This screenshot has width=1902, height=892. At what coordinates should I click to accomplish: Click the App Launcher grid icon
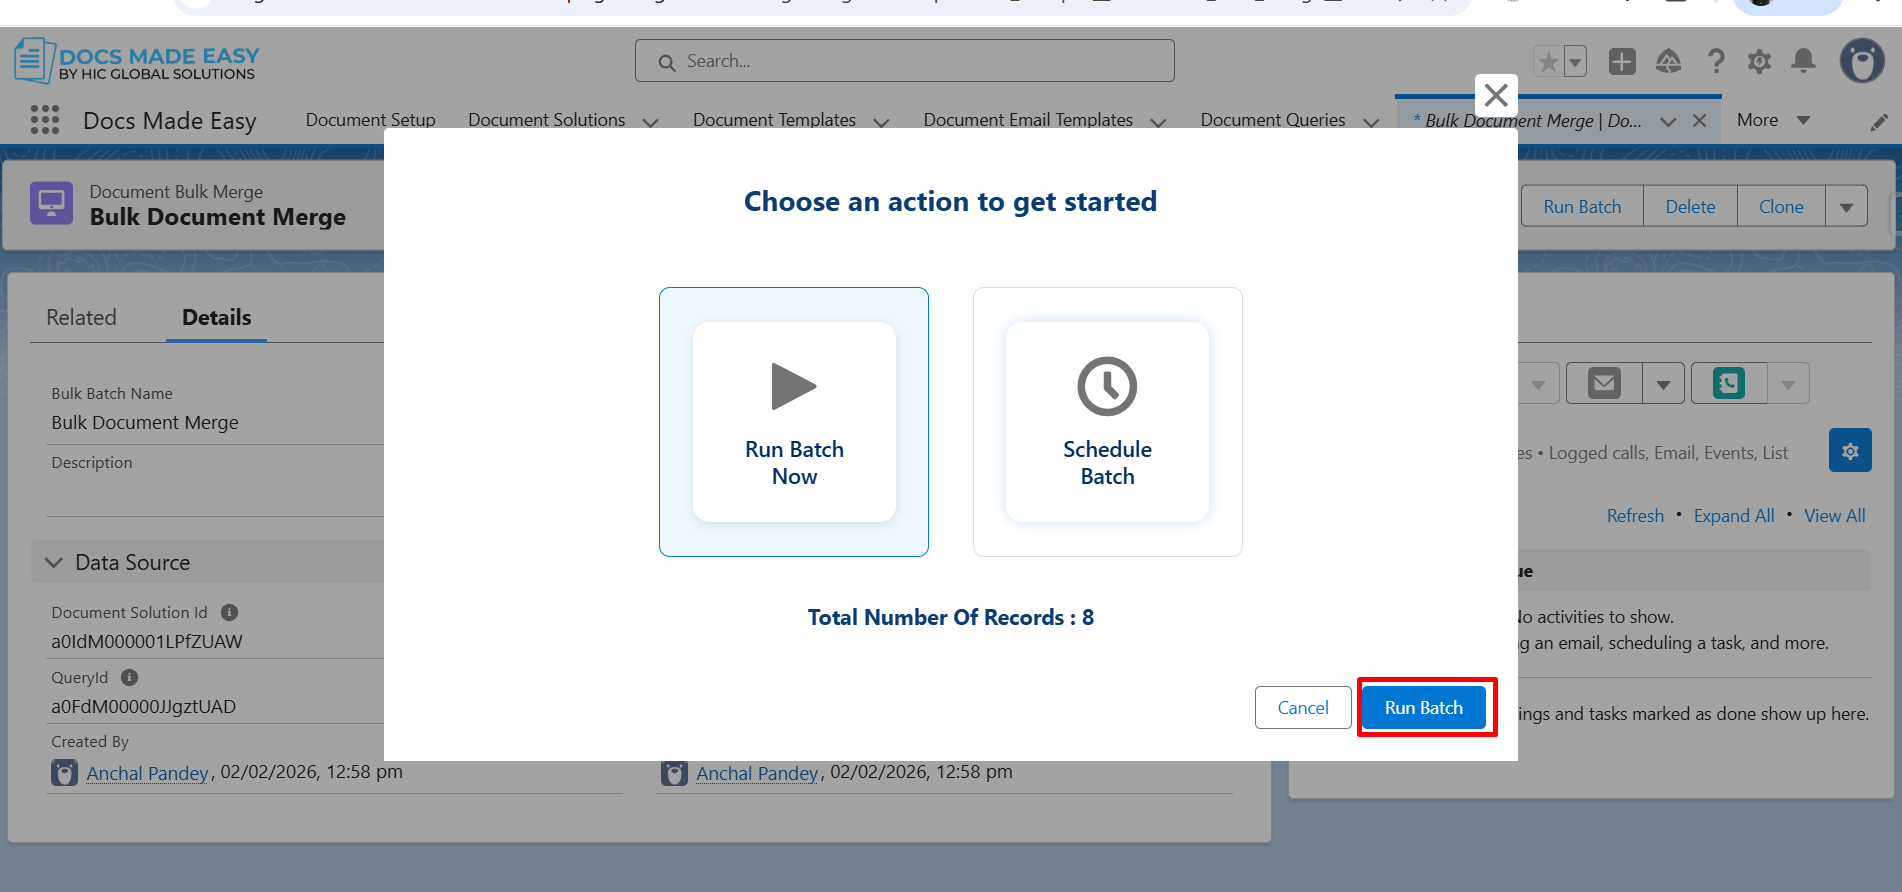click(45, 120)
